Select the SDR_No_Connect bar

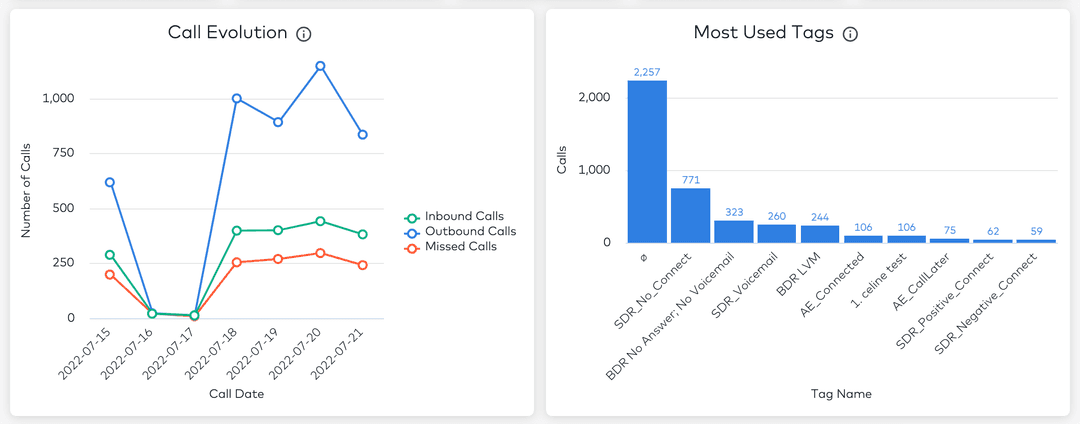[x=690, y=215]
